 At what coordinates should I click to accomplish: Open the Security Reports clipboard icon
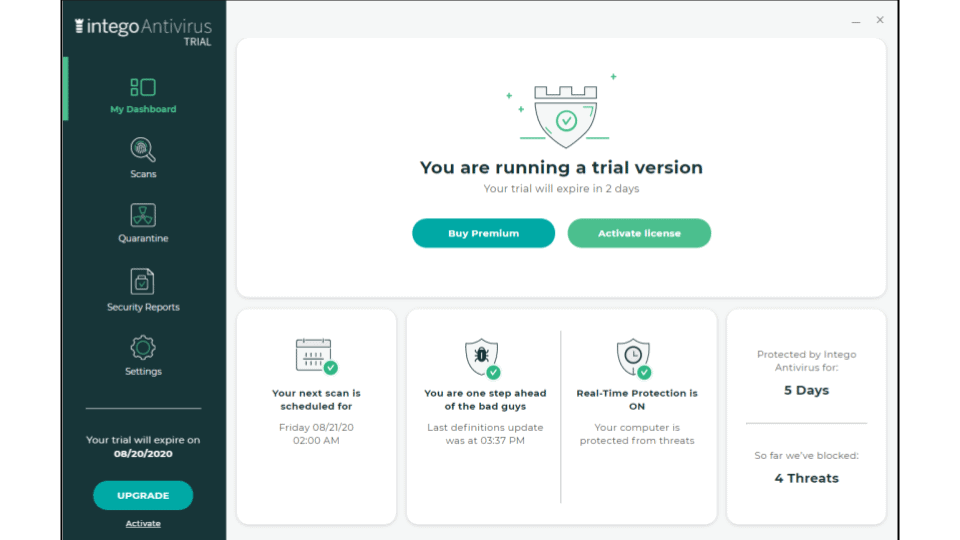pos(142,282)
